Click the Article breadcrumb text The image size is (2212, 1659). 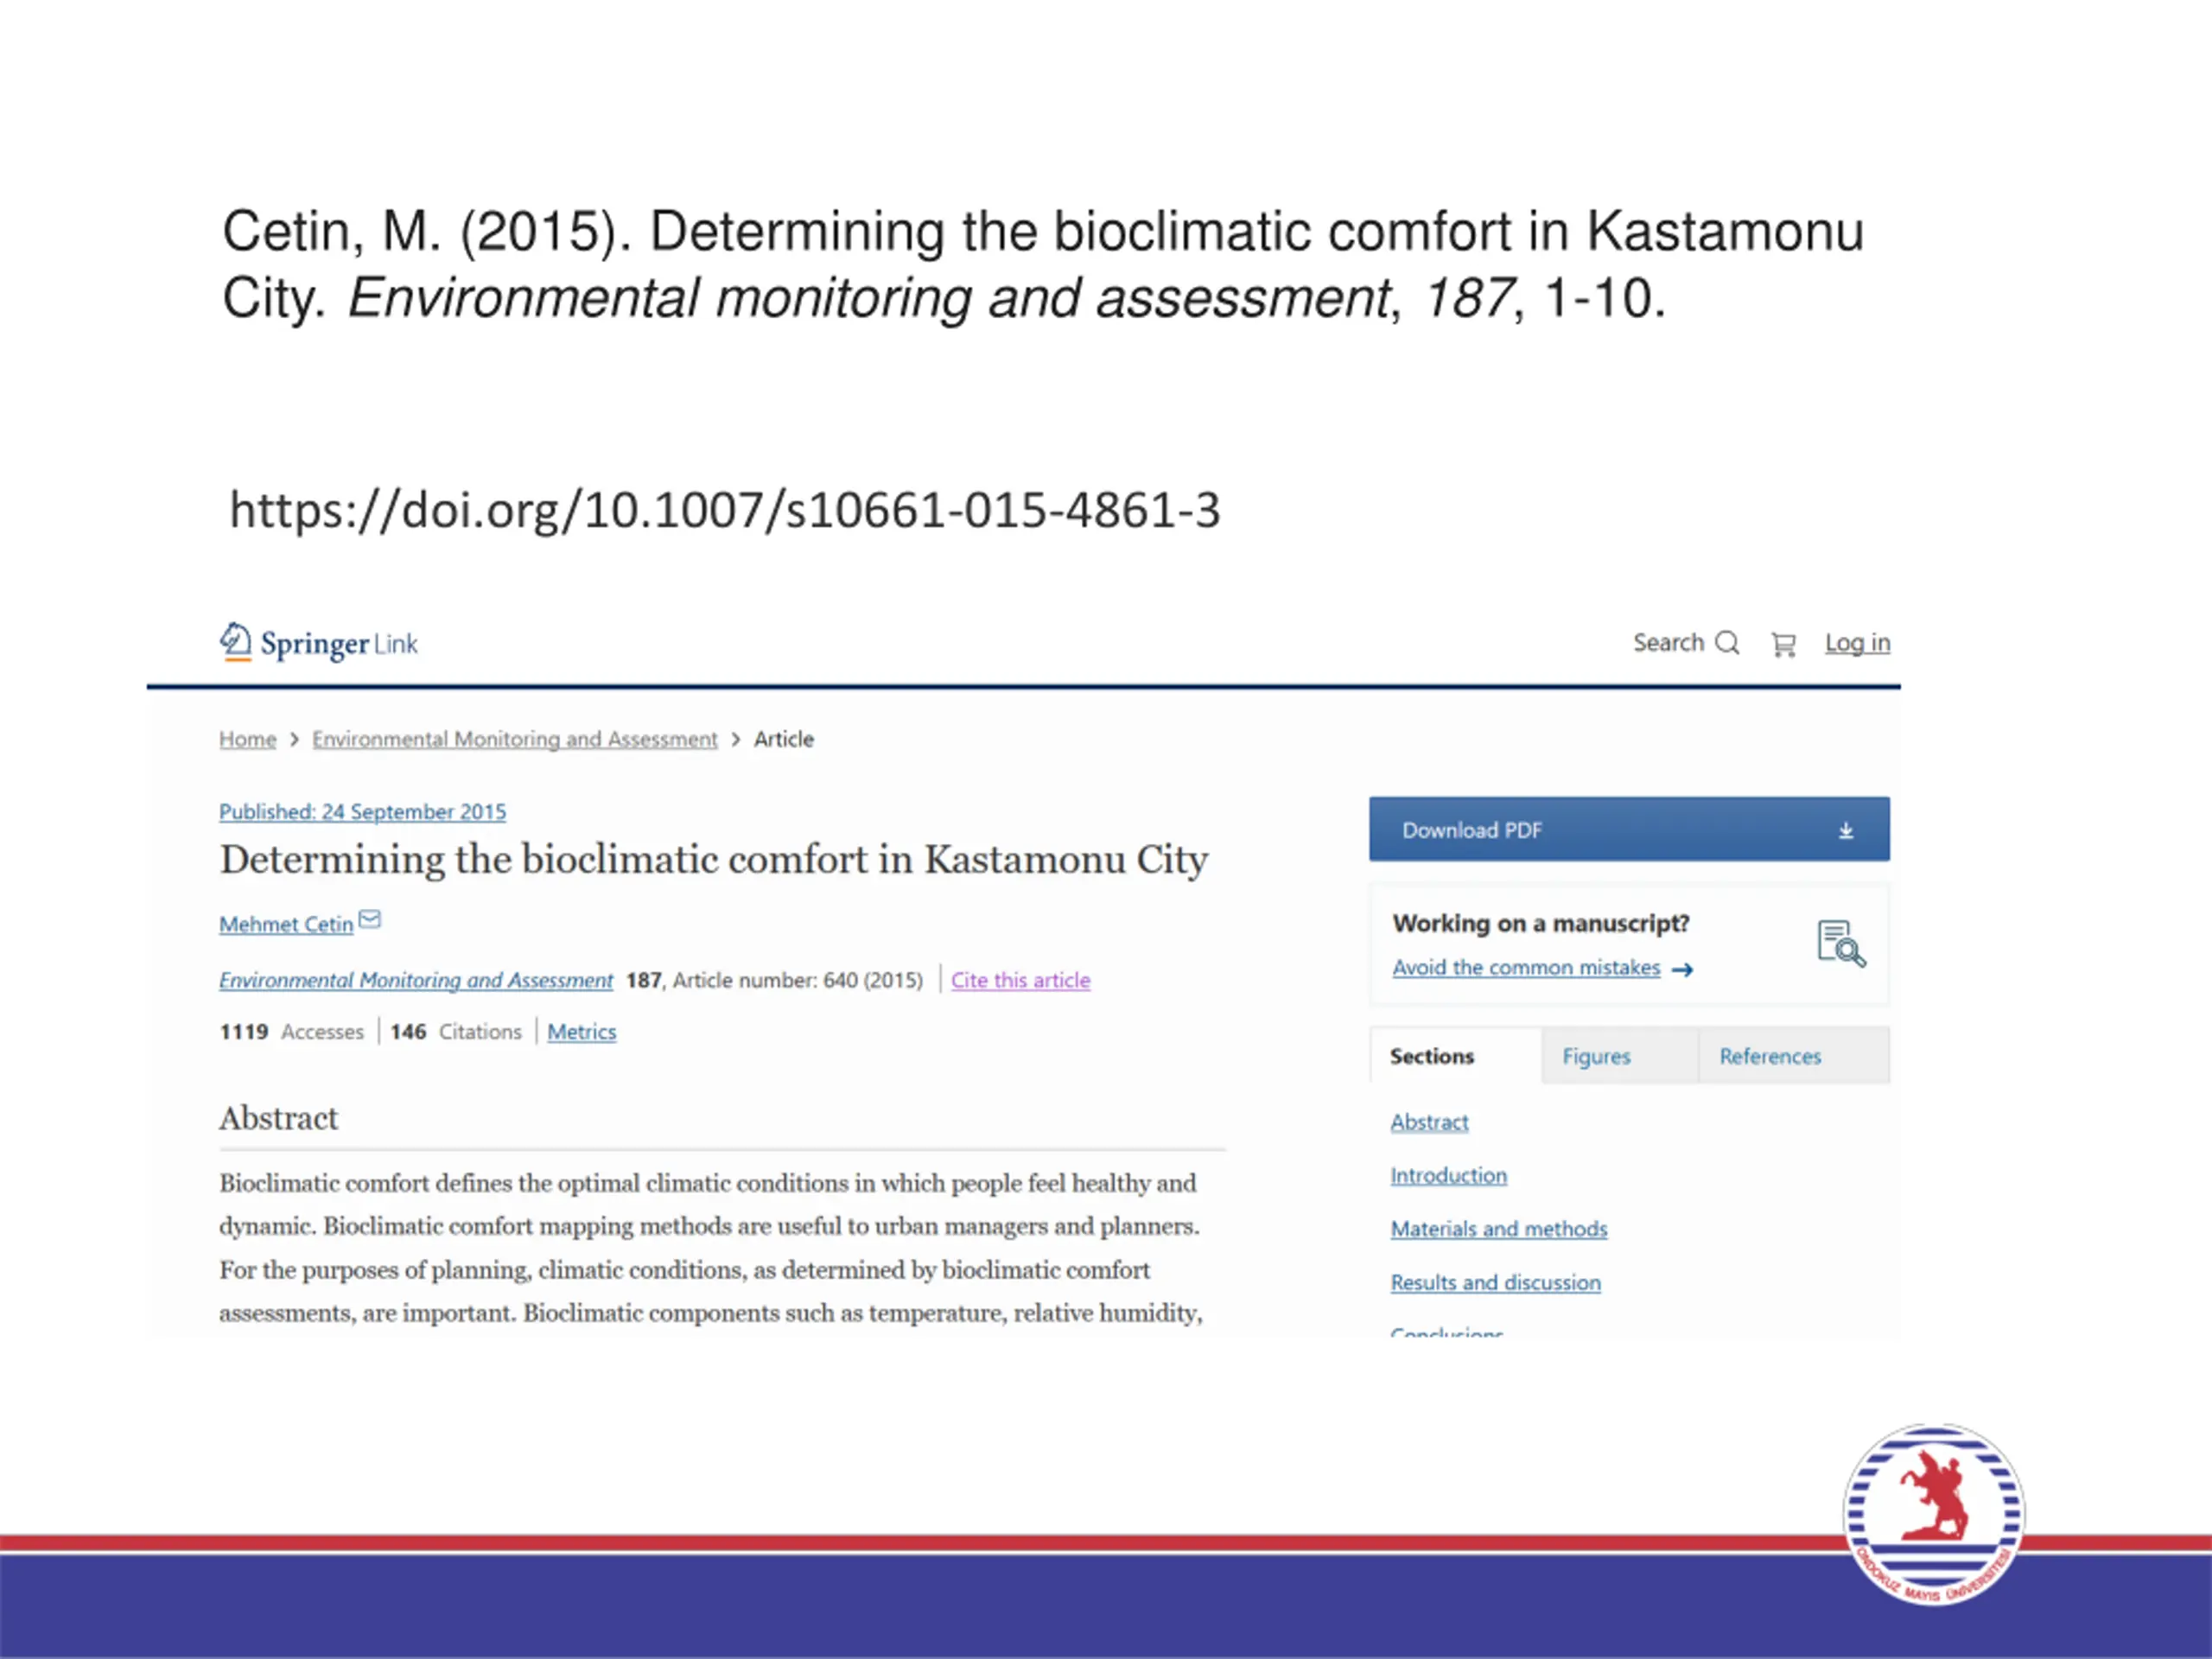coord(784,739)
